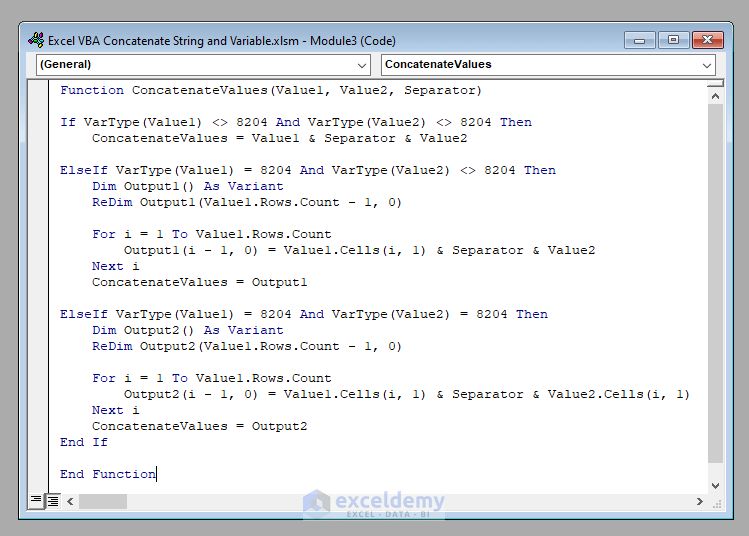Click the line 'Dim Output1() As Variant'
This screenshot has height=536, width=749.
[x=188, y=186]
